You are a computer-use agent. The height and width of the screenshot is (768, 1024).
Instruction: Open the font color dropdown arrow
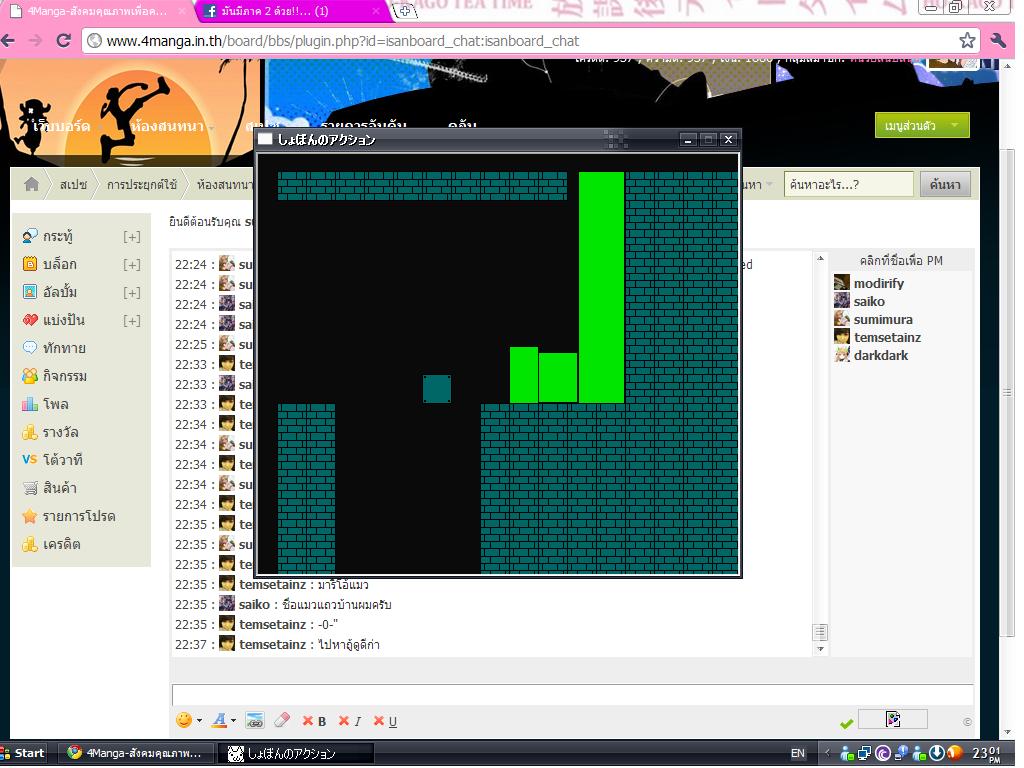(x=233, y=721)
